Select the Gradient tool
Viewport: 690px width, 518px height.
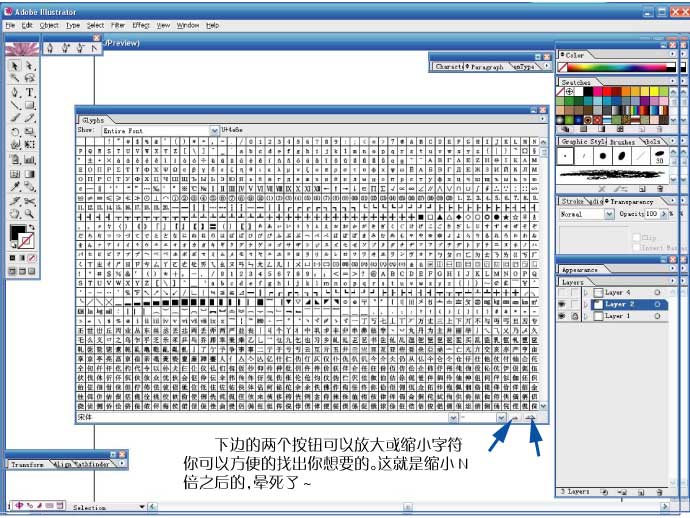[29, 174]
